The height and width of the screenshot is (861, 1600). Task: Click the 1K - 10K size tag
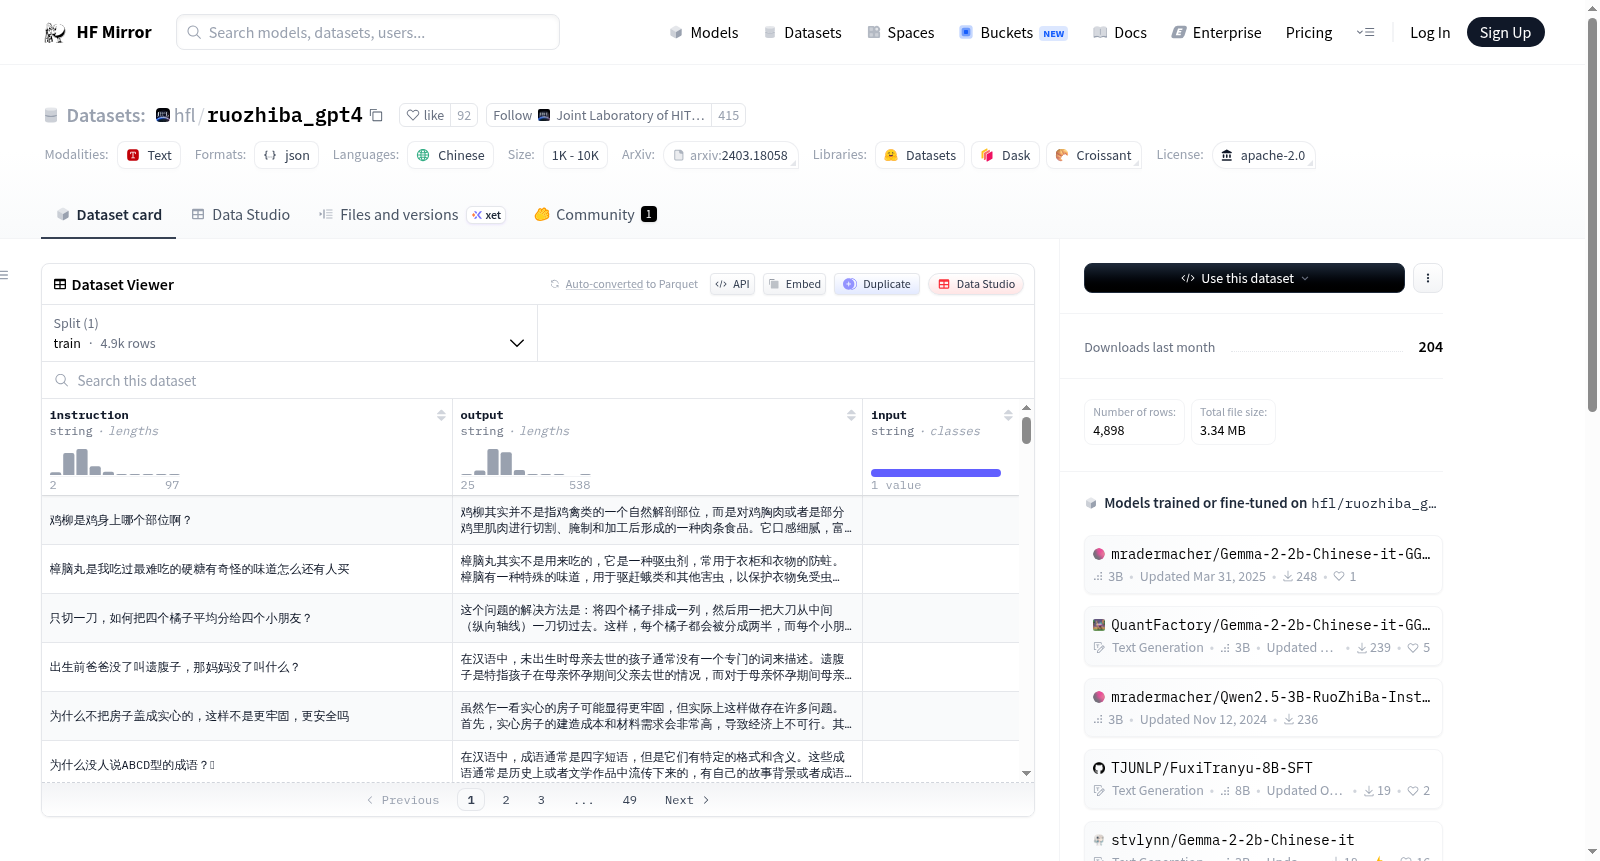pos(575,155)
